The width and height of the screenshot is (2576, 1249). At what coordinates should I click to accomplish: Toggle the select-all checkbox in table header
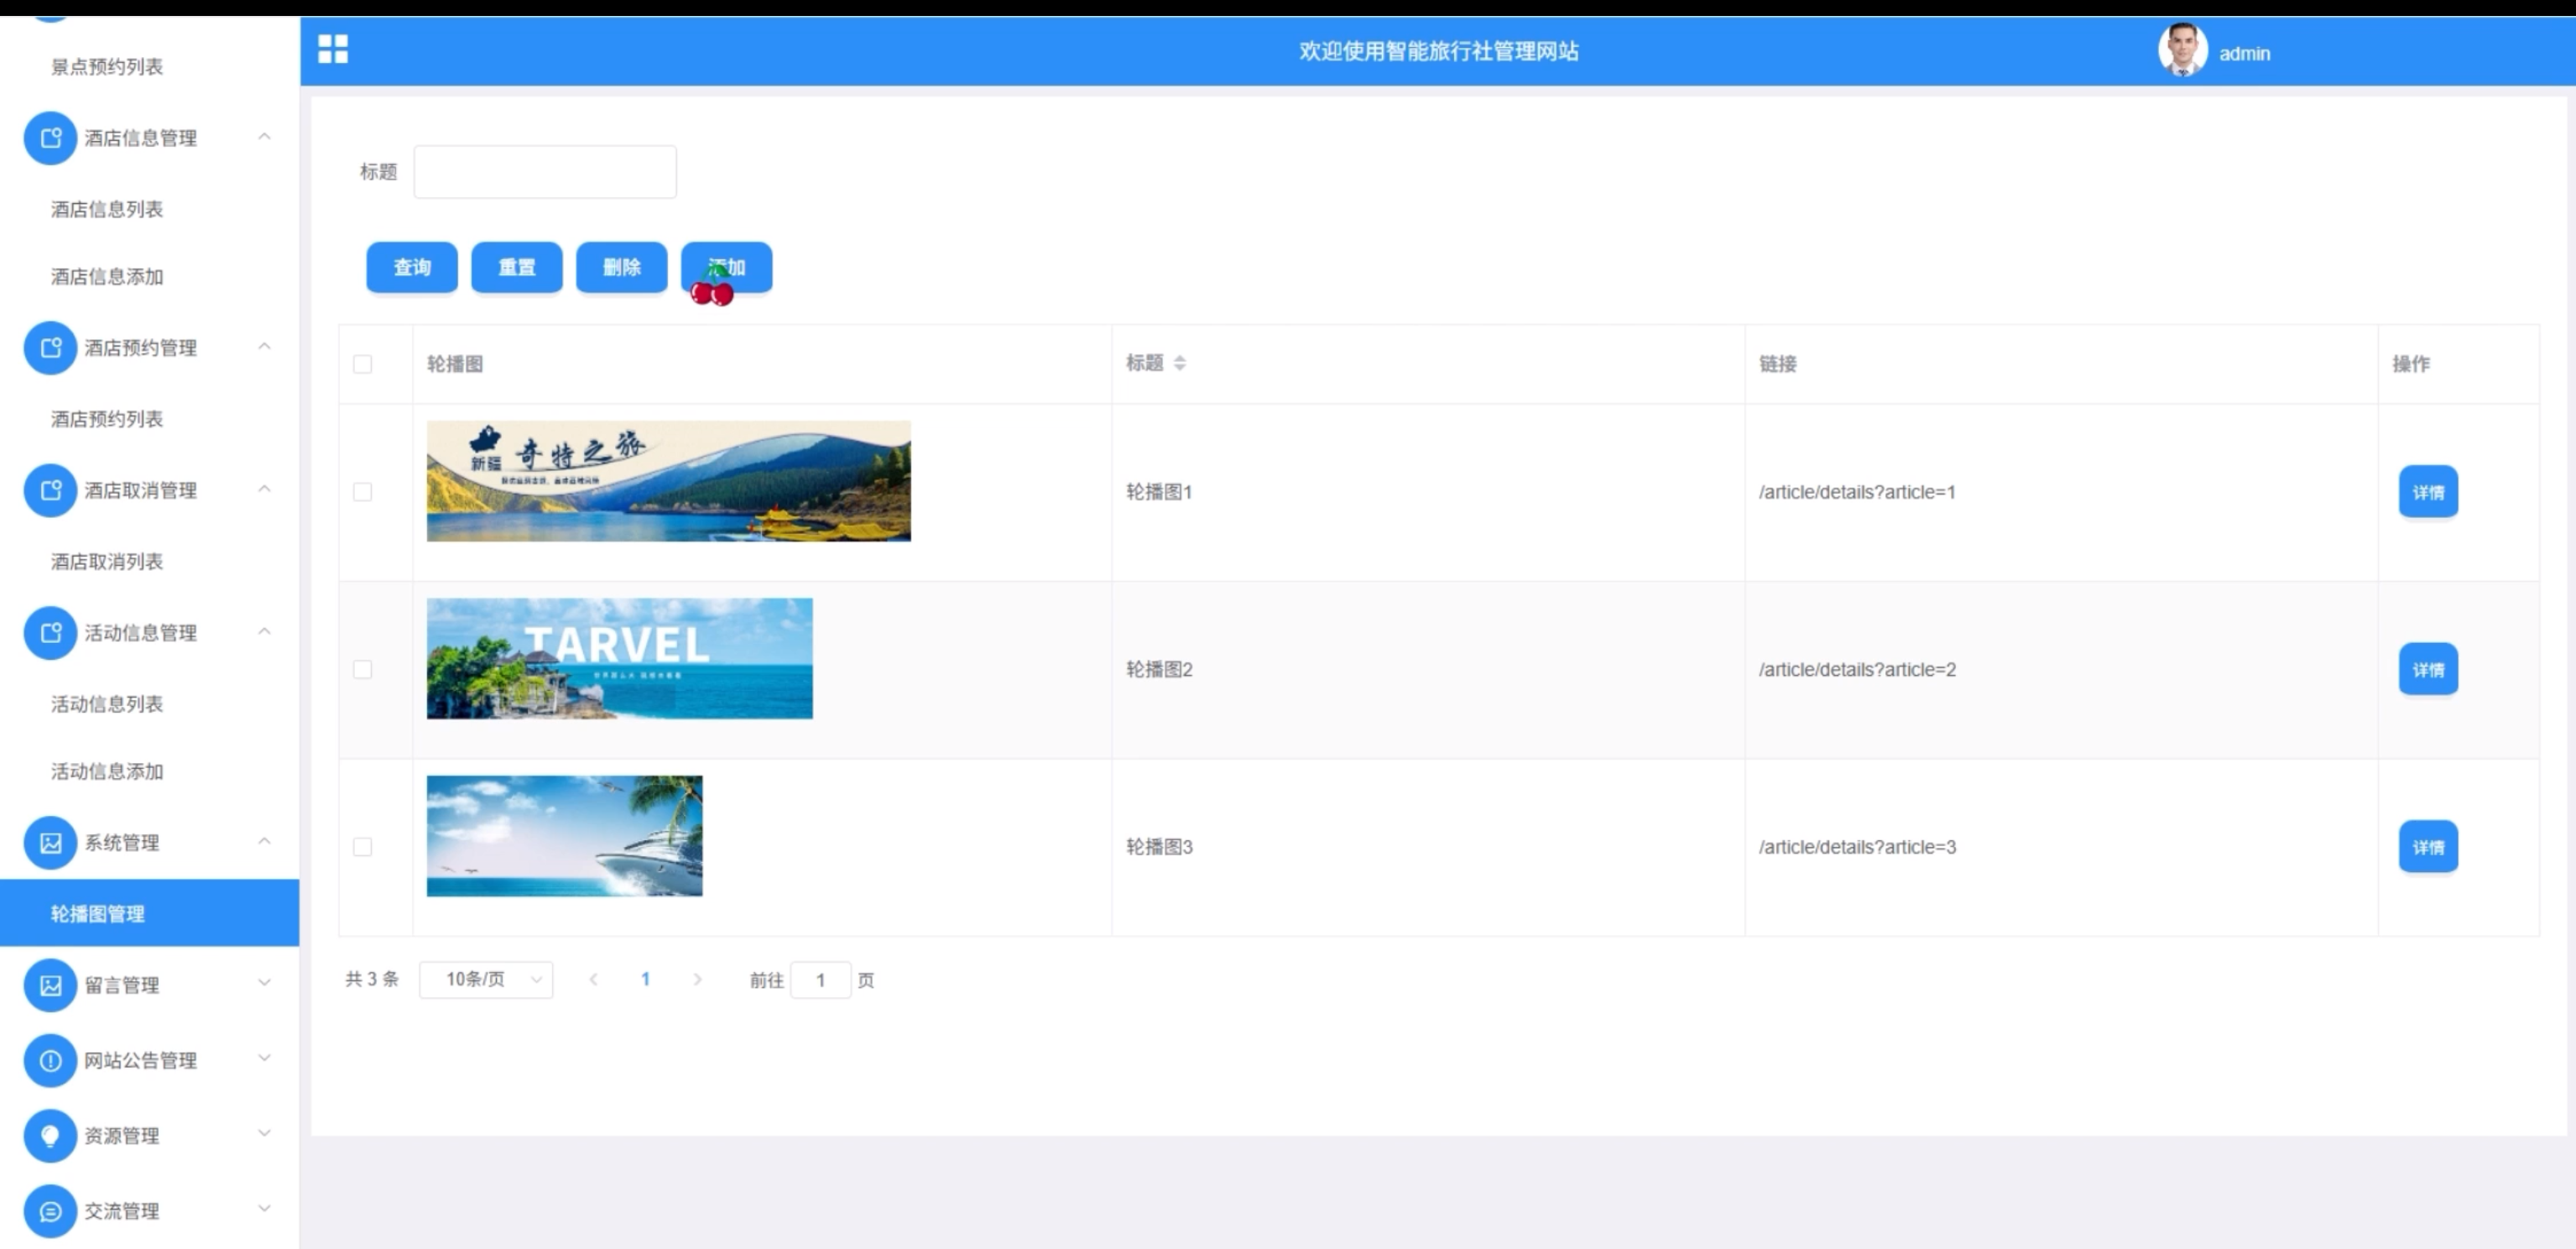point(363,364)
